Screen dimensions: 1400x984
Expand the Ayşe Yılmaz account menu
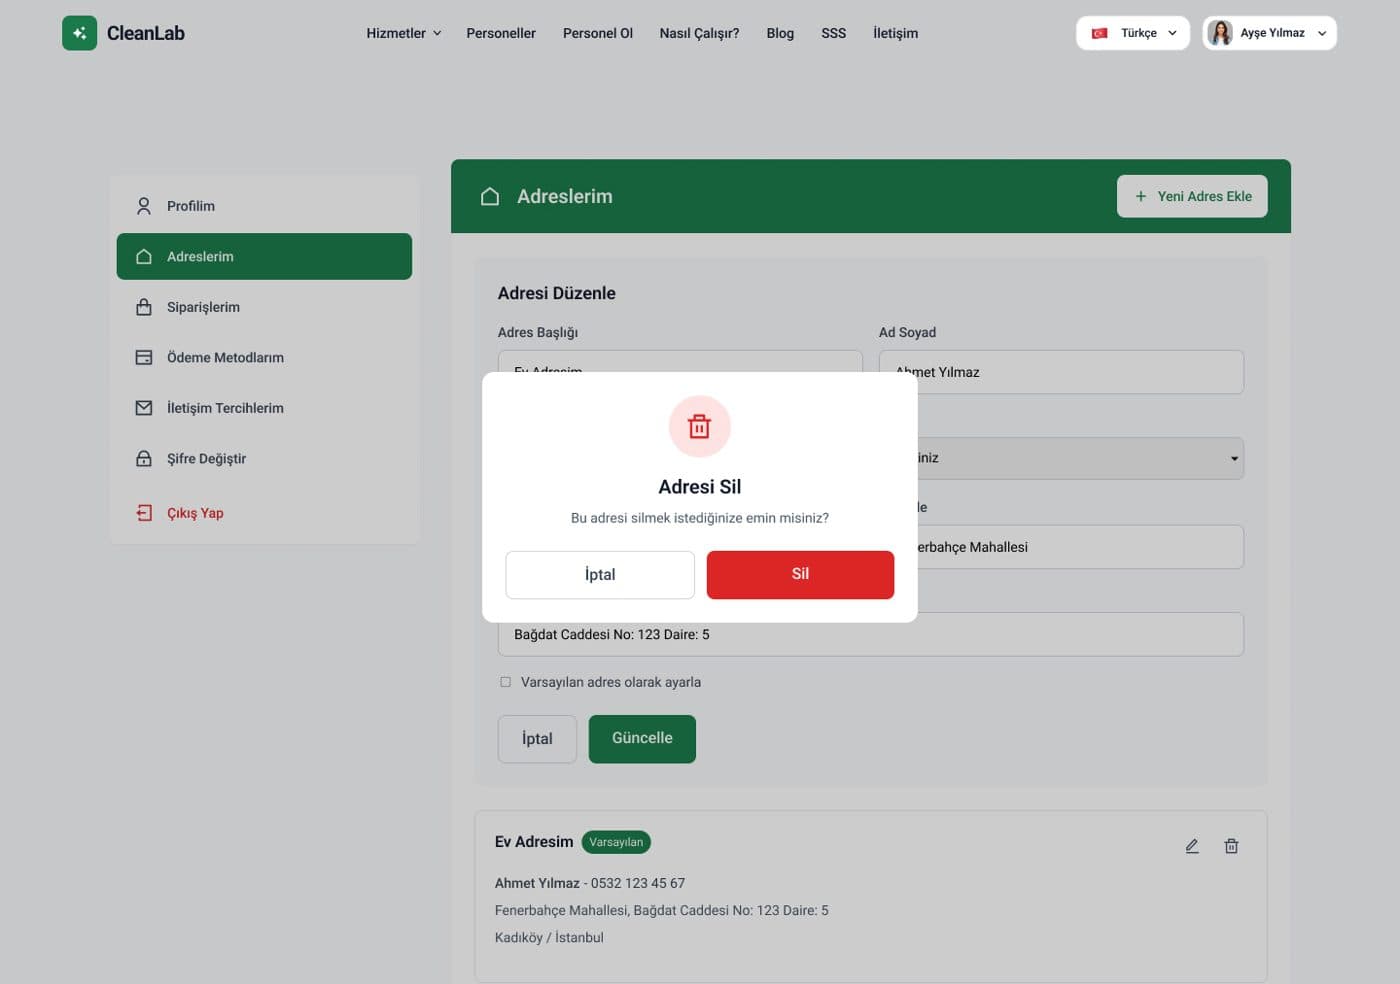click(1269, 33)
